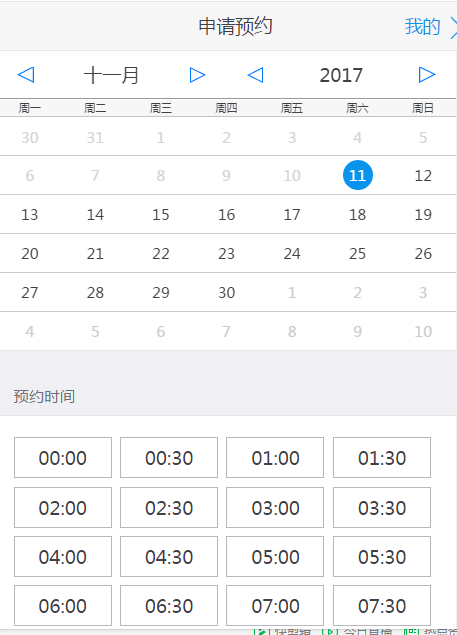Go to previous year arrow
Screen dimensions: 457x635
(255, 75)
